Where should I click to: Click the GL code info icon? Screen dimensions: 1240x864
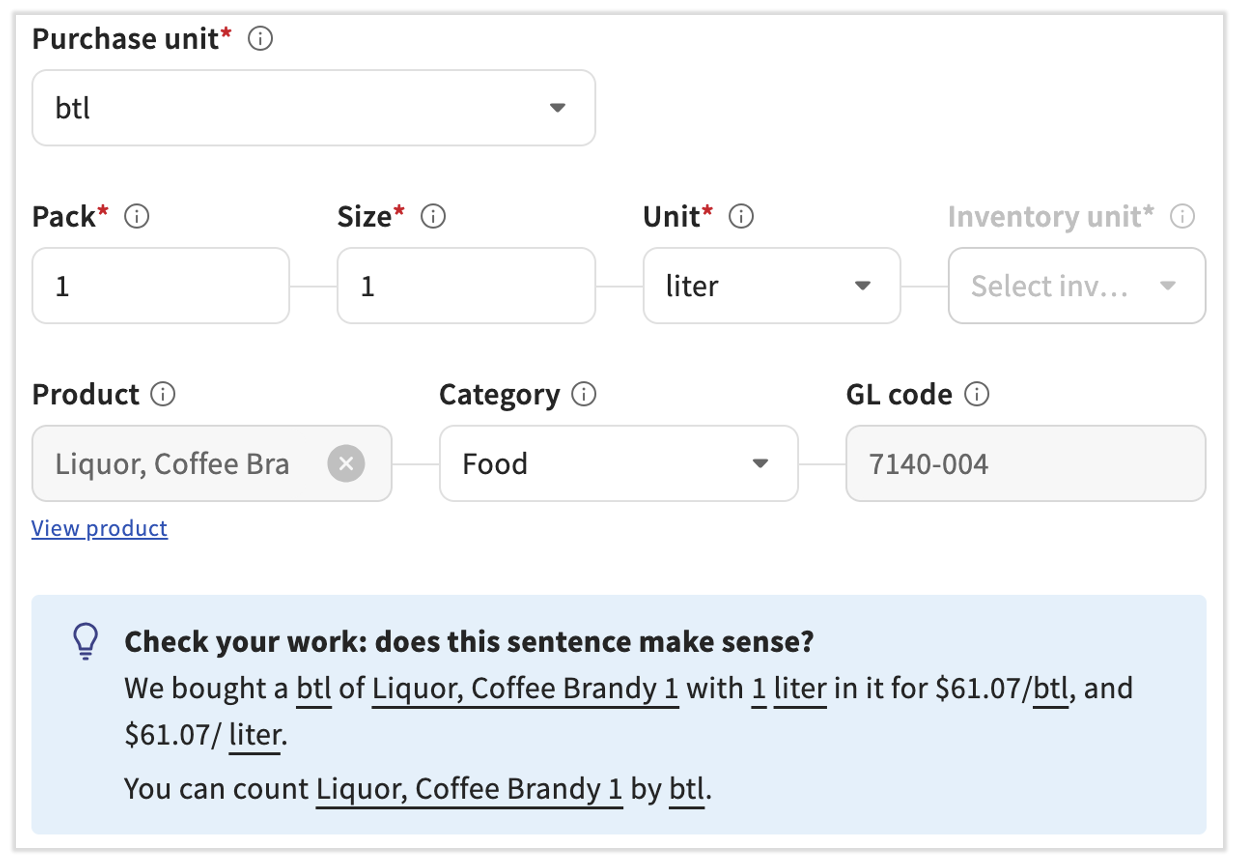(977, 394)
